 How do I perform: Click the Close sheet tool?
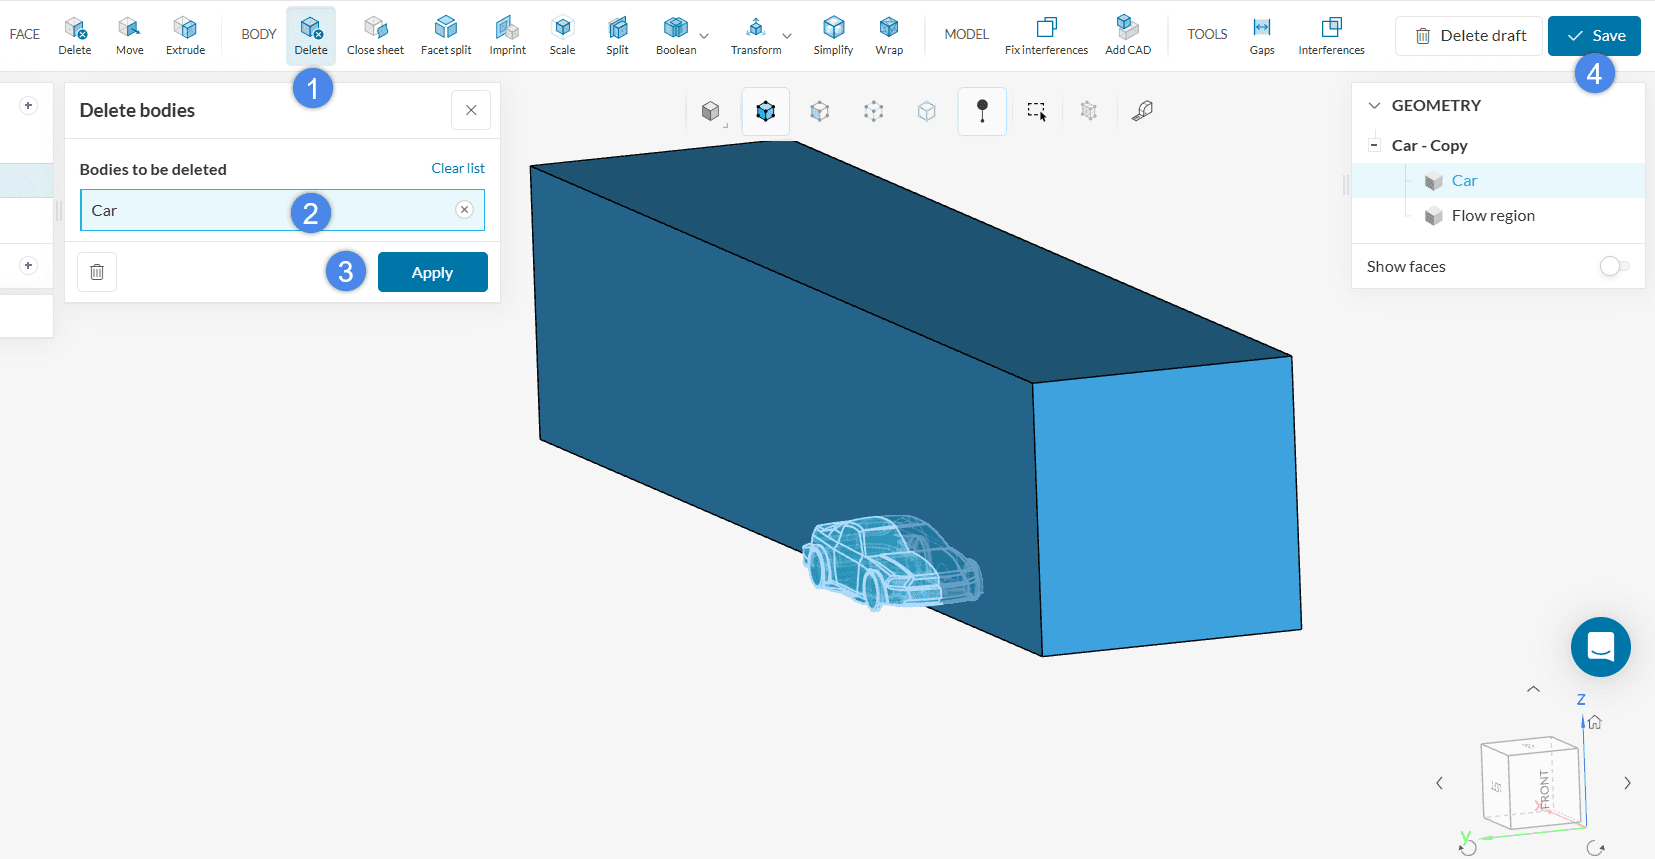tap(375, 36)
